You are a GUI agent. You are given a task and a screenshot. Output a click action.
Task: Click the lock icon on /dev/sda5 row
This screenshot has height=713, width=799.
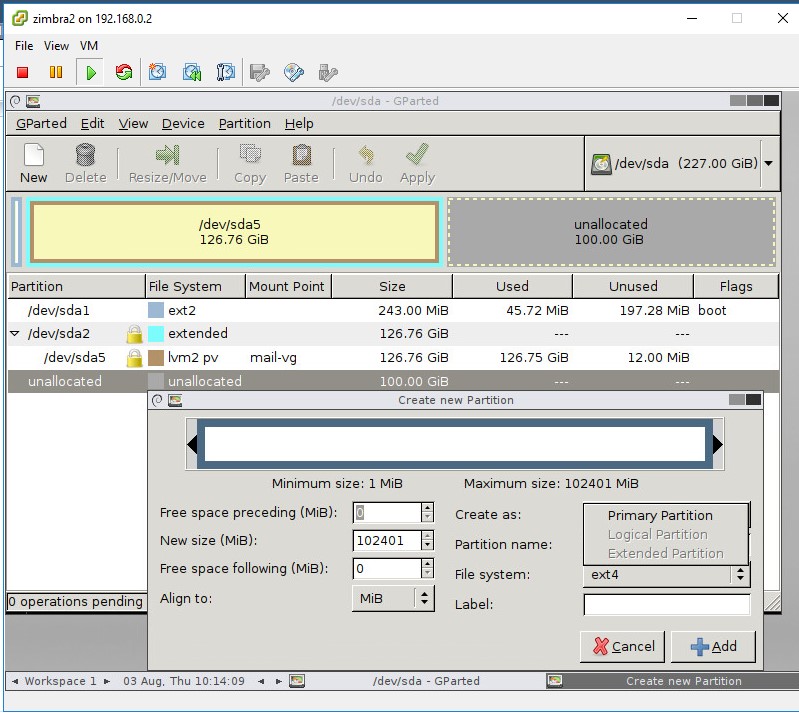135,358
